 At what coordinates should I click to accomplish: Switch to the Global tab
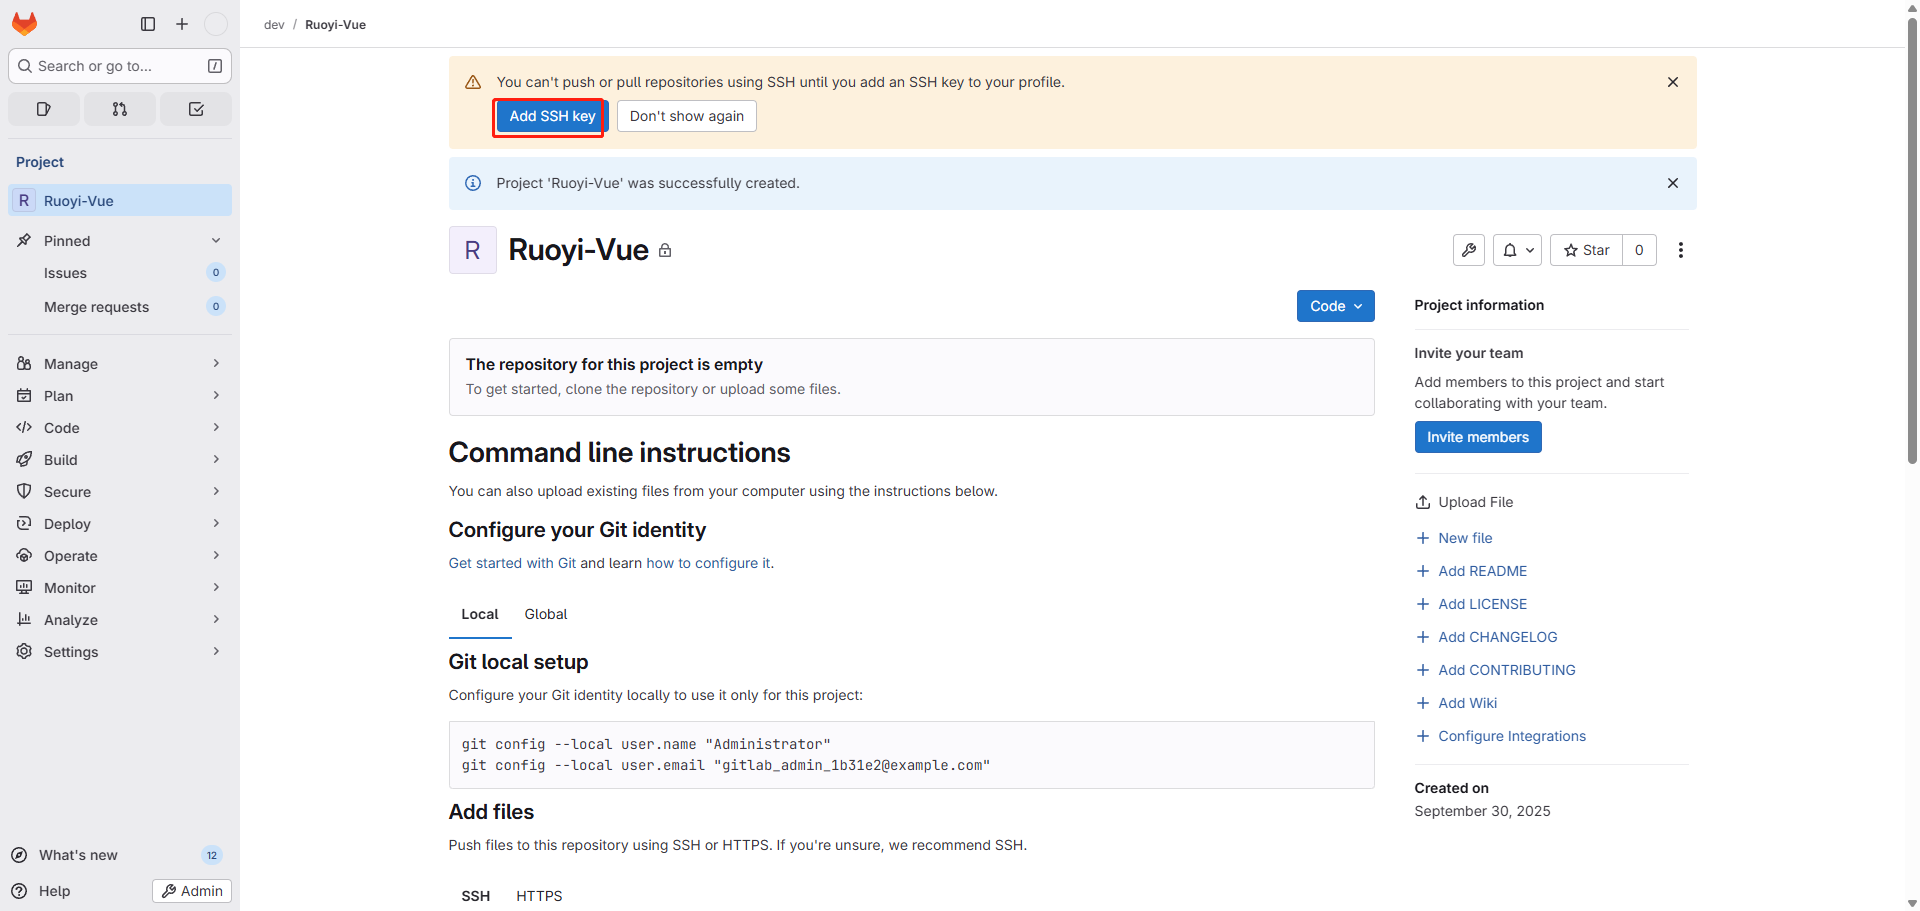pos(546,615)
